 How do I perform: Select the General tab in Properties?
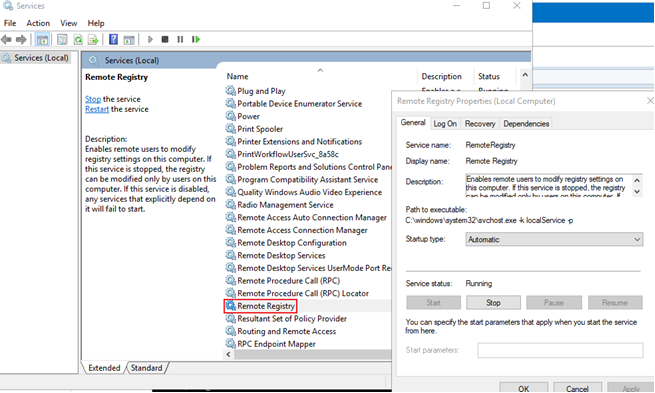pos(413,122)
